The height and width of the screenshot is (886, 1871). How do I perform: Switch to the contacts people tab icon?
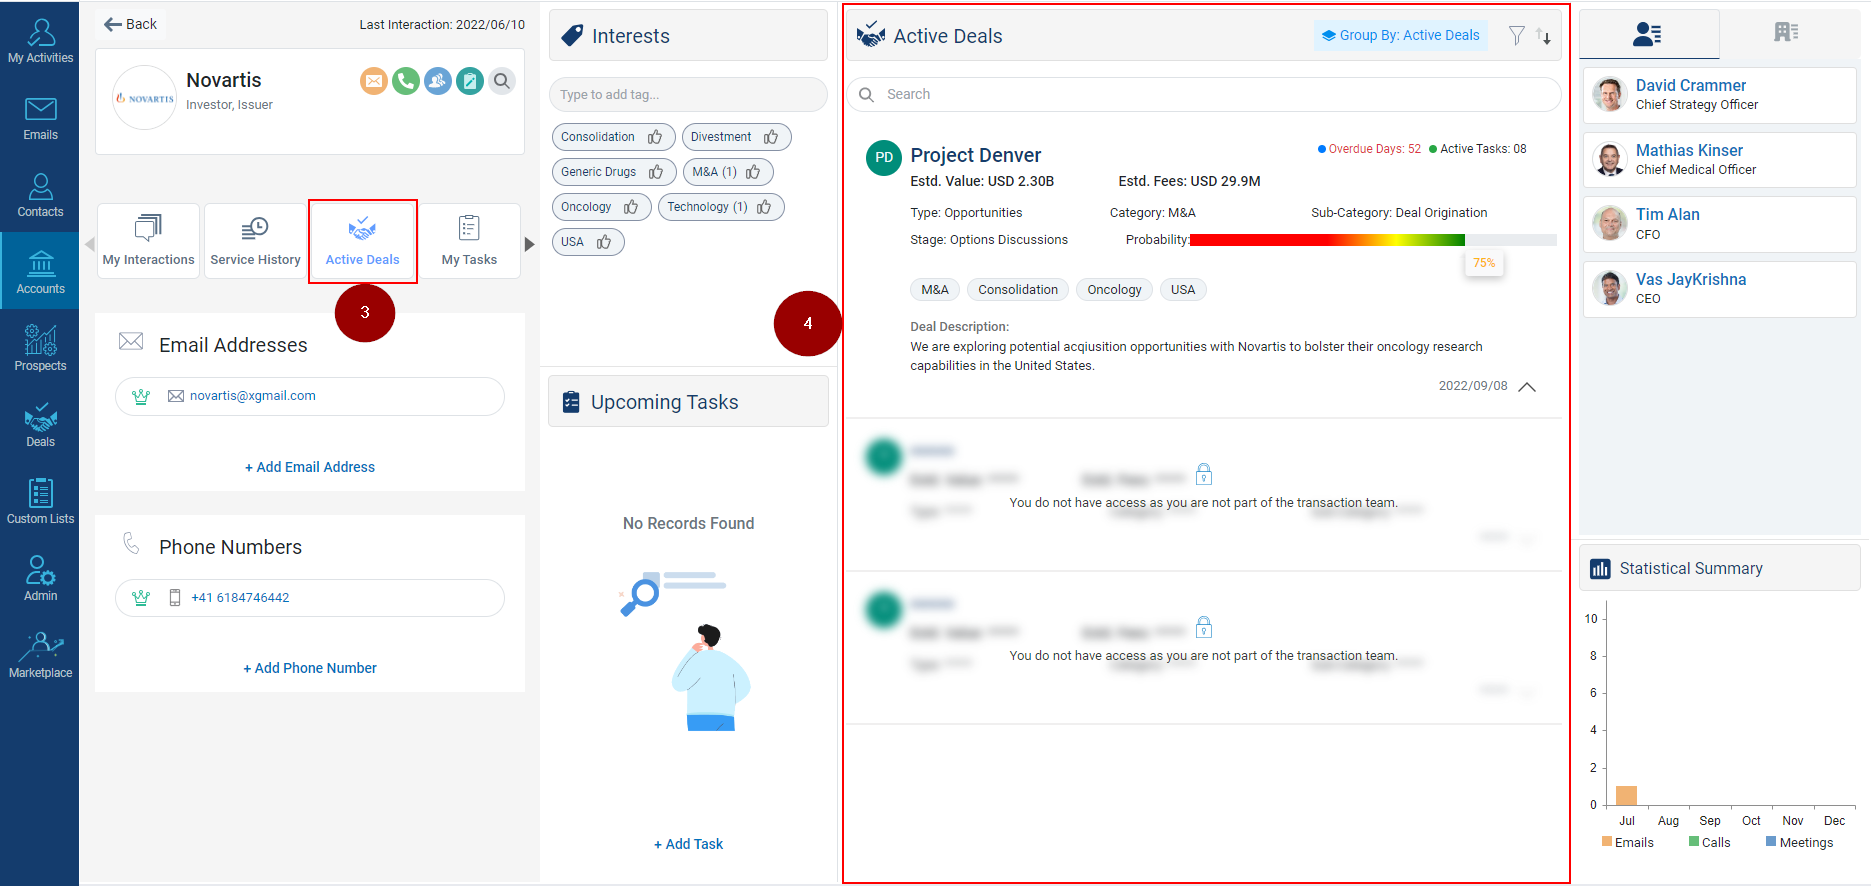(1647, 34)
